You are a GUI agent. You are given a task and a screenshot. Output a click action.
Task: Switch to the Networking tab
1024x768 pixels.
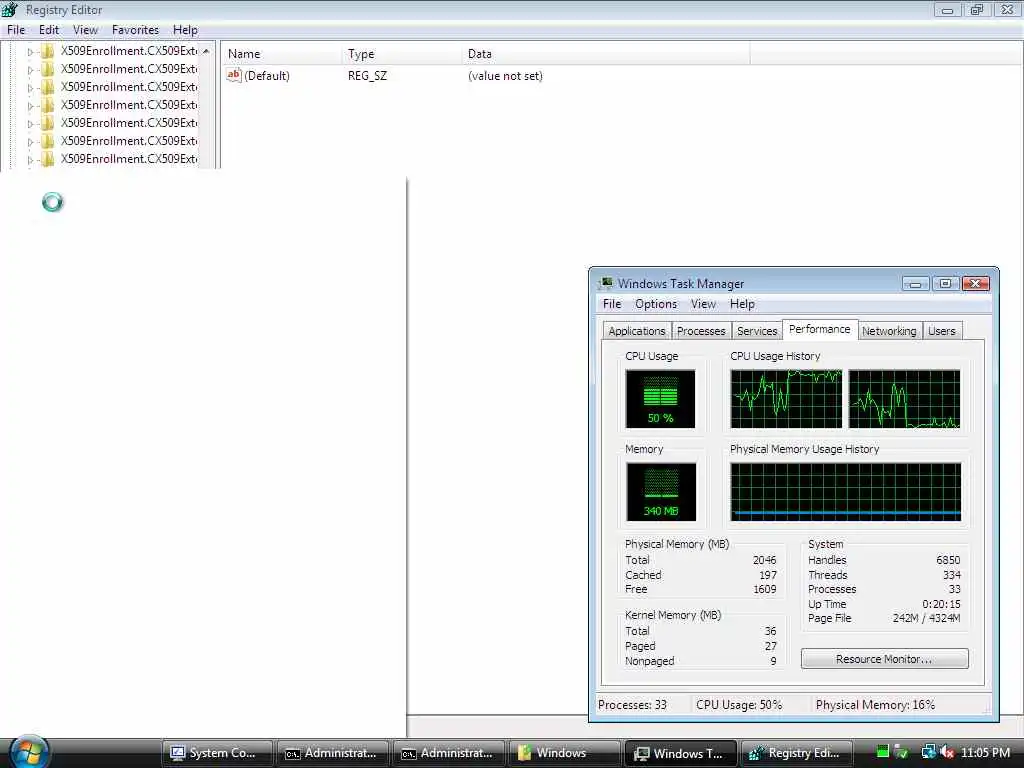click(889, 331)
